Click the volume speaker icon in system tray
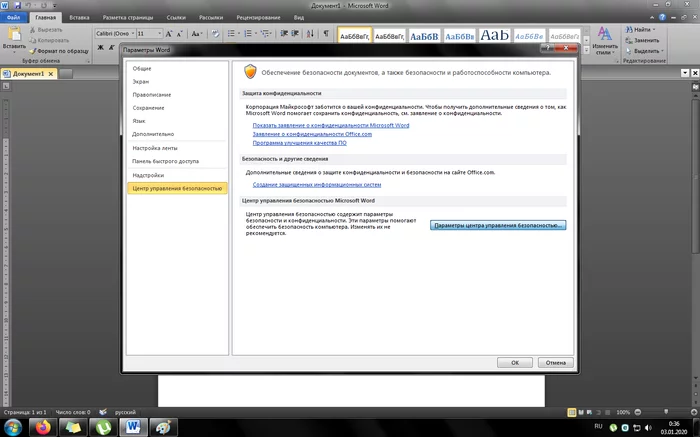Screen dimensions: 700x437 point(649,428)
